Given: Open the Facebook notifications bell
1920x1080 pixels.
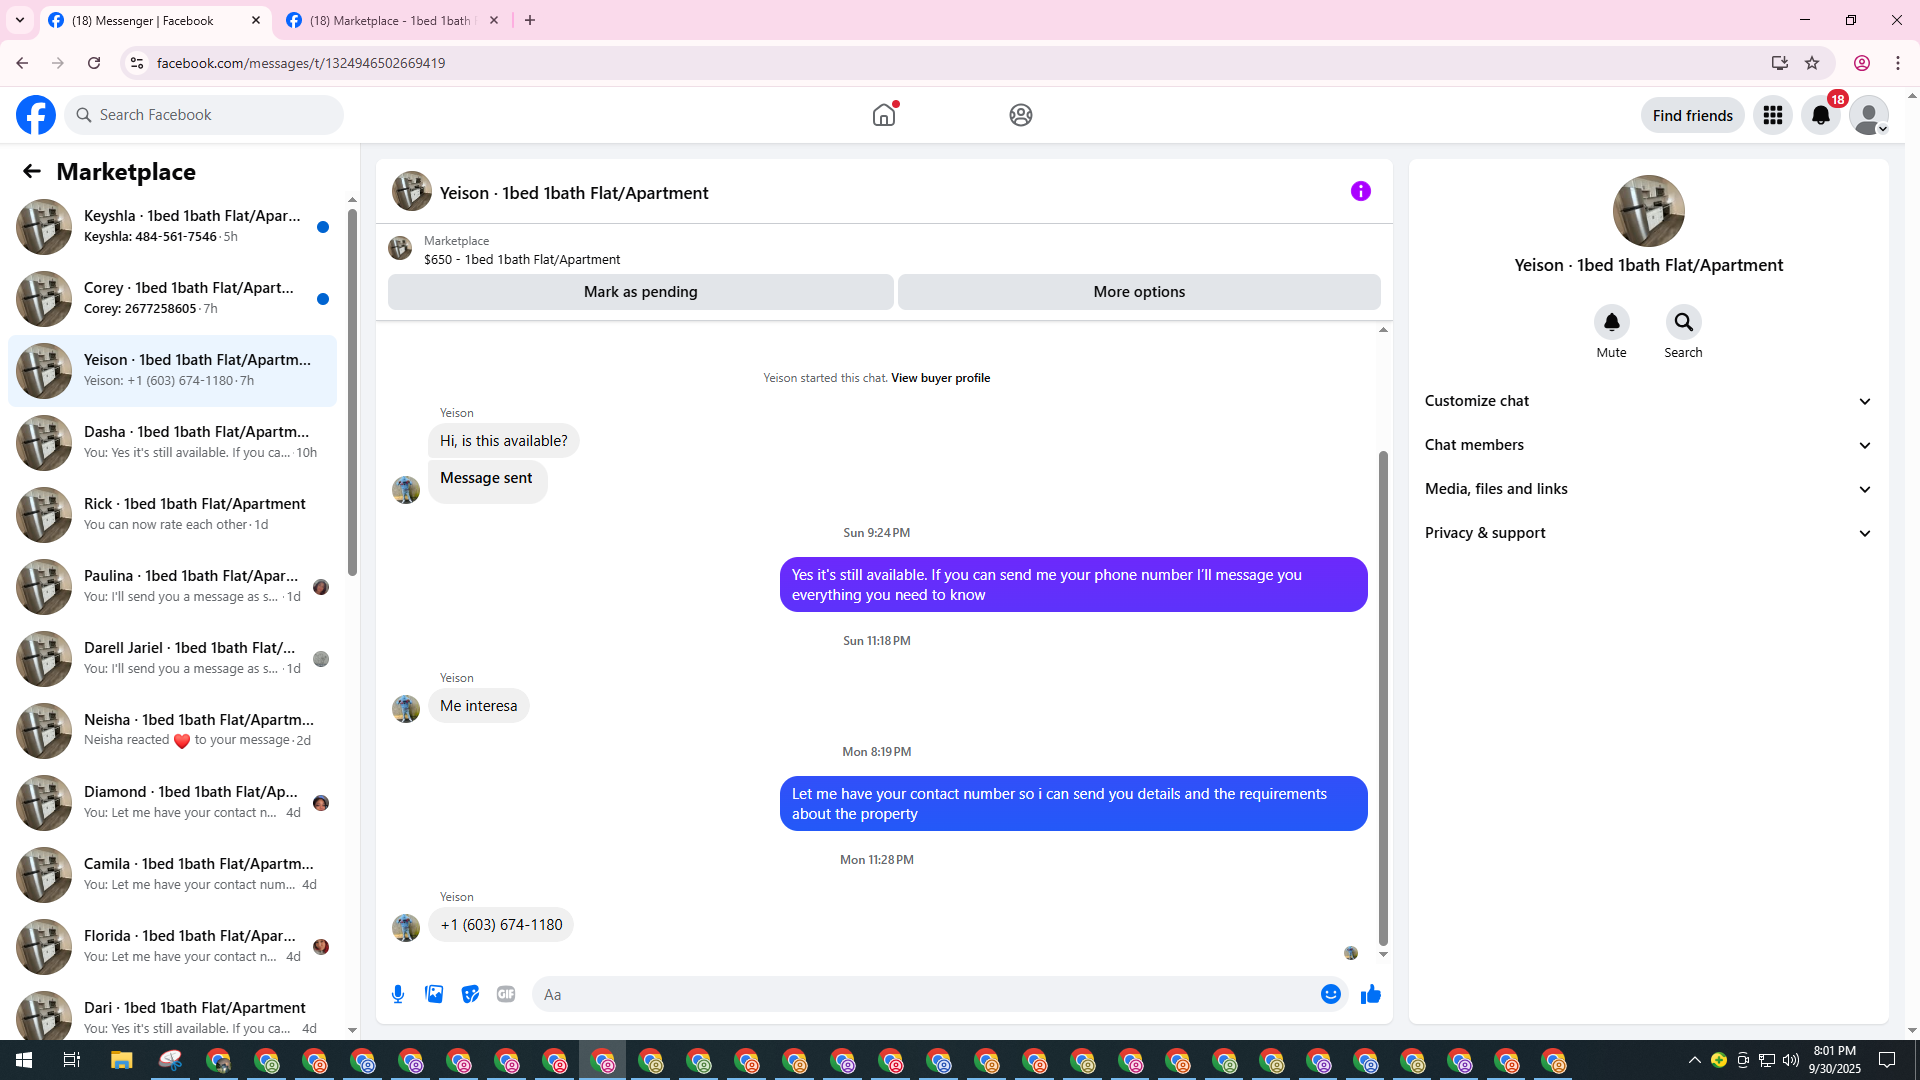Looking at the screenshot, I should pos(1820,116).
